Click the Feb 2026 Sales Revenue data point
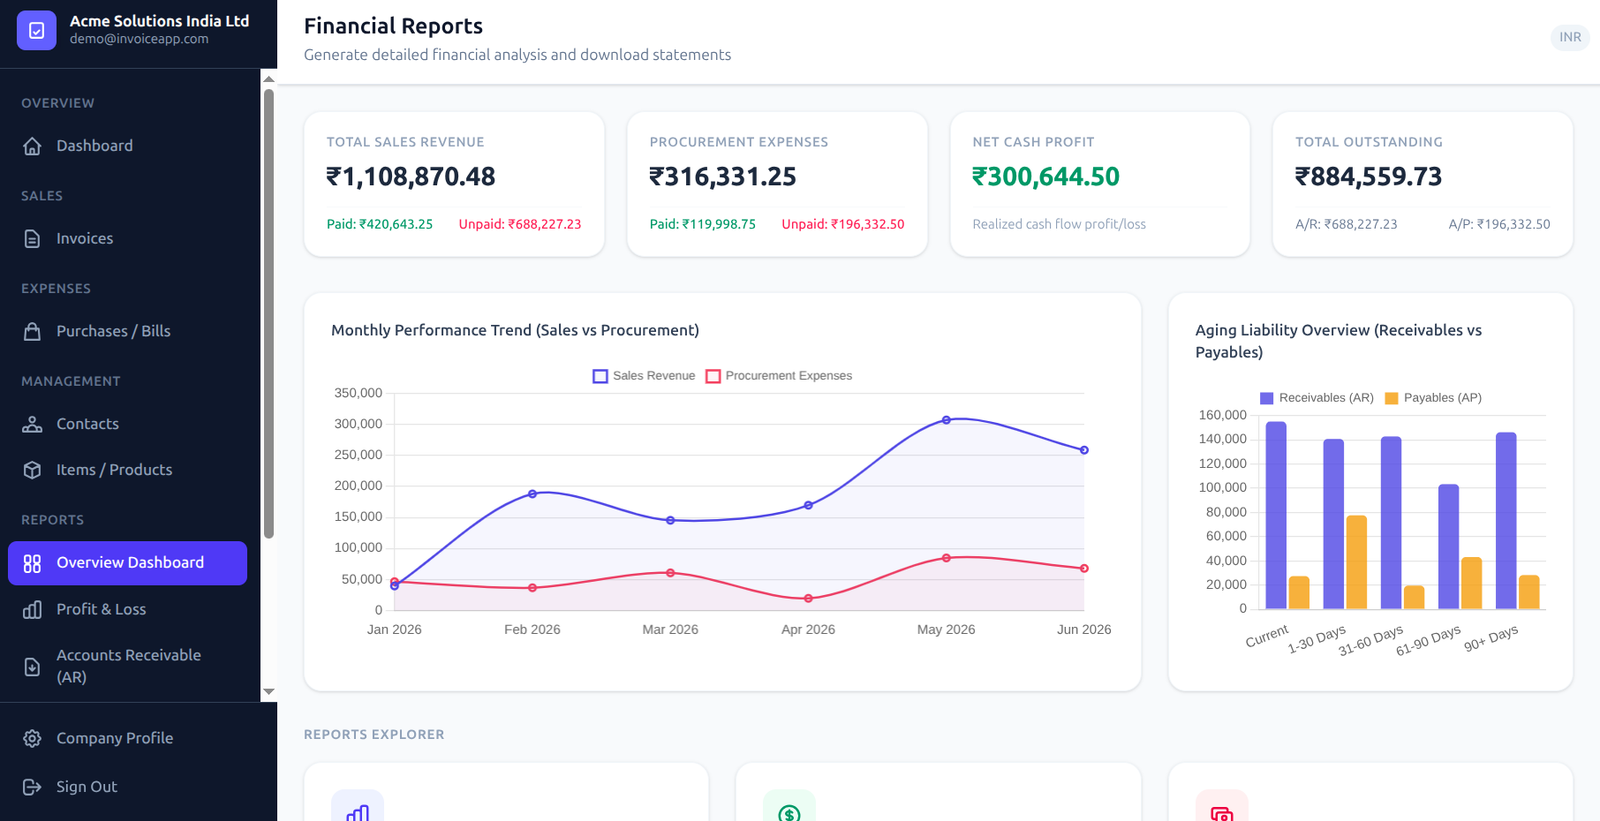Viewport: 1600px width, 821px height. (532, 494)
